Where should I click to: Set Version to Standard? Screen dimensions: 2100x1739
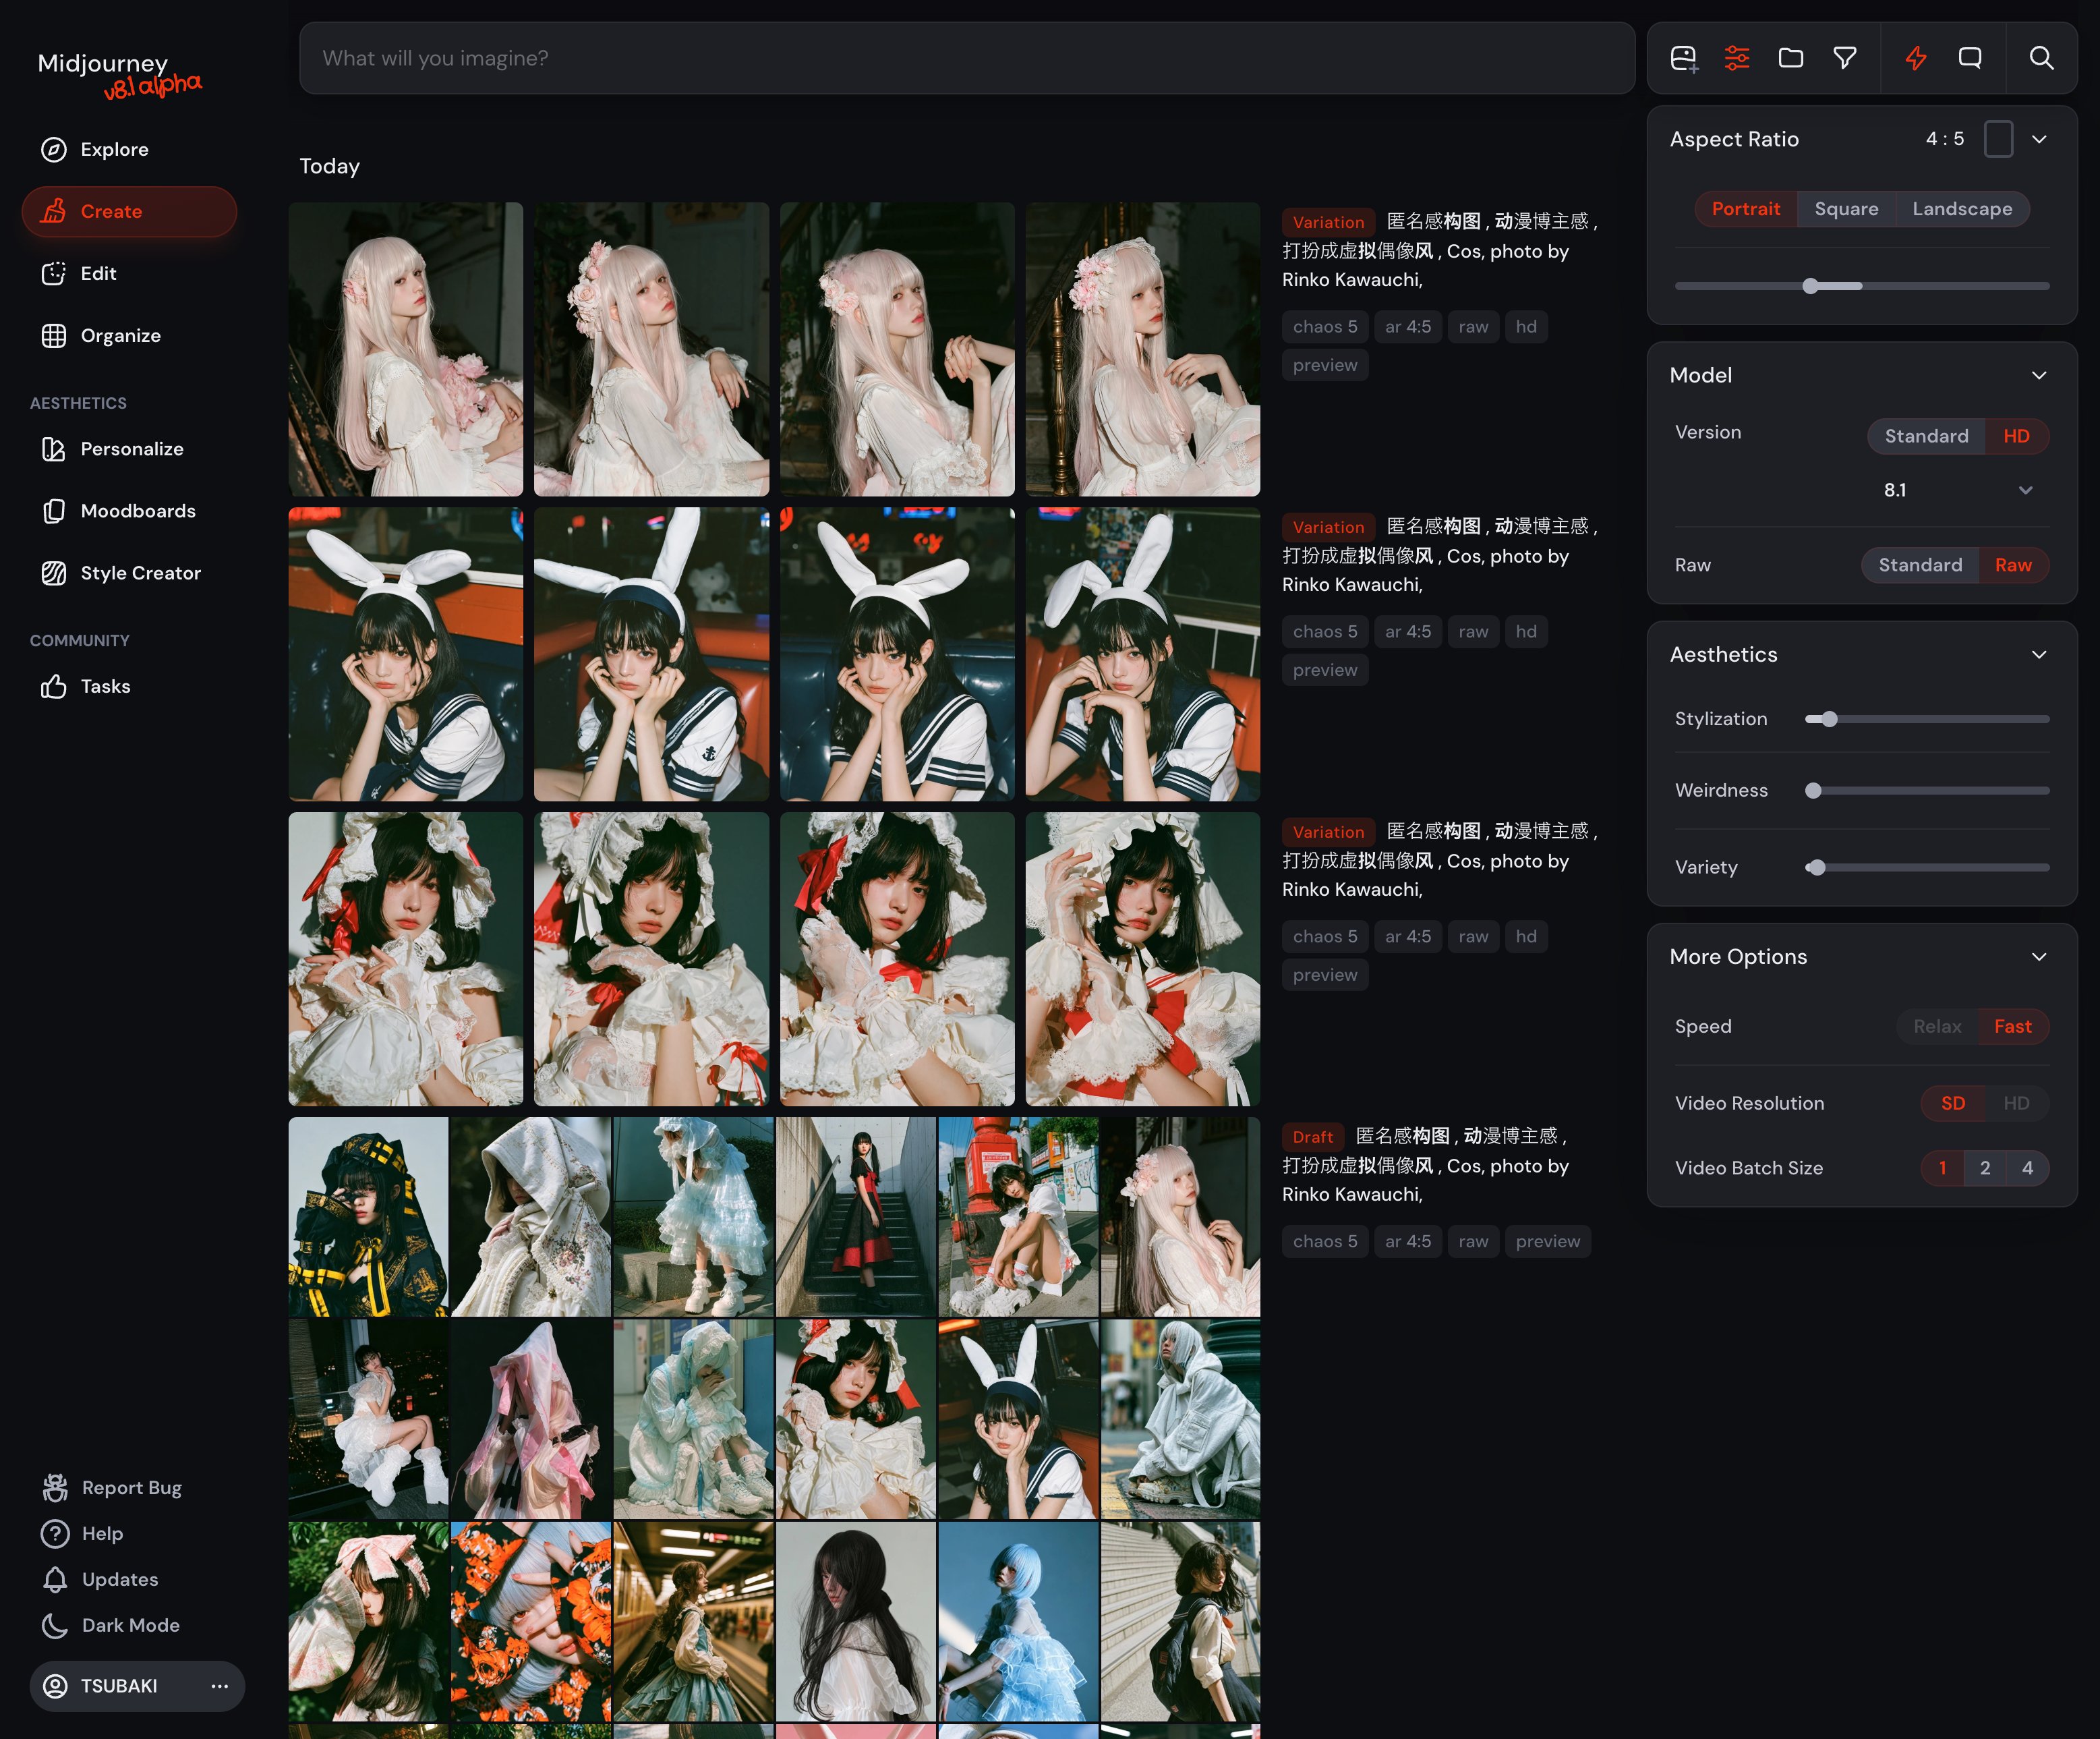coord(1926,436)
